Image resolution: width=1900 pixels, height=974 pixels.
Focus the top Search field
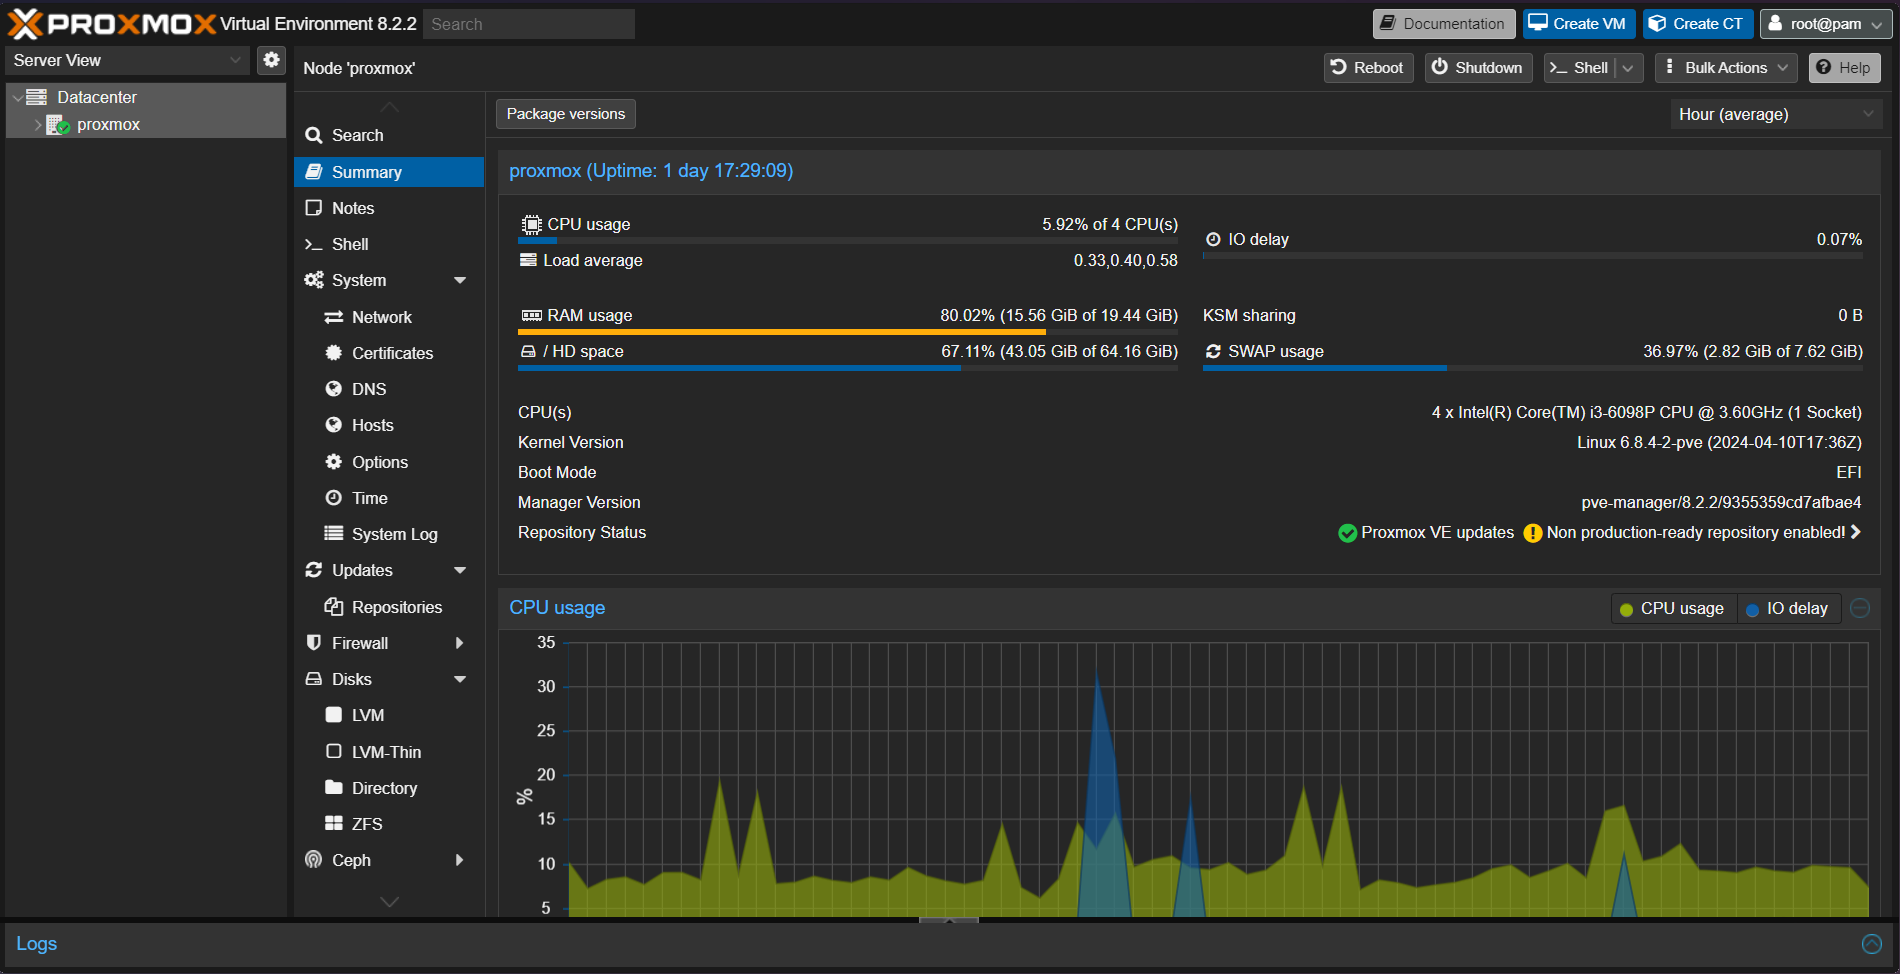(529, 24)
